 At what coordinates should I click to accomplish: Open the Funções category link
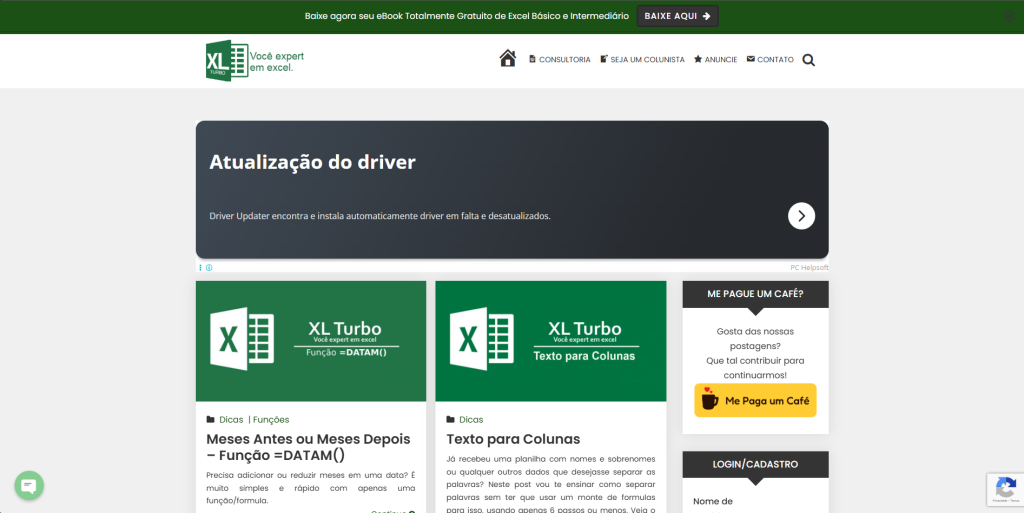point(271,420)
